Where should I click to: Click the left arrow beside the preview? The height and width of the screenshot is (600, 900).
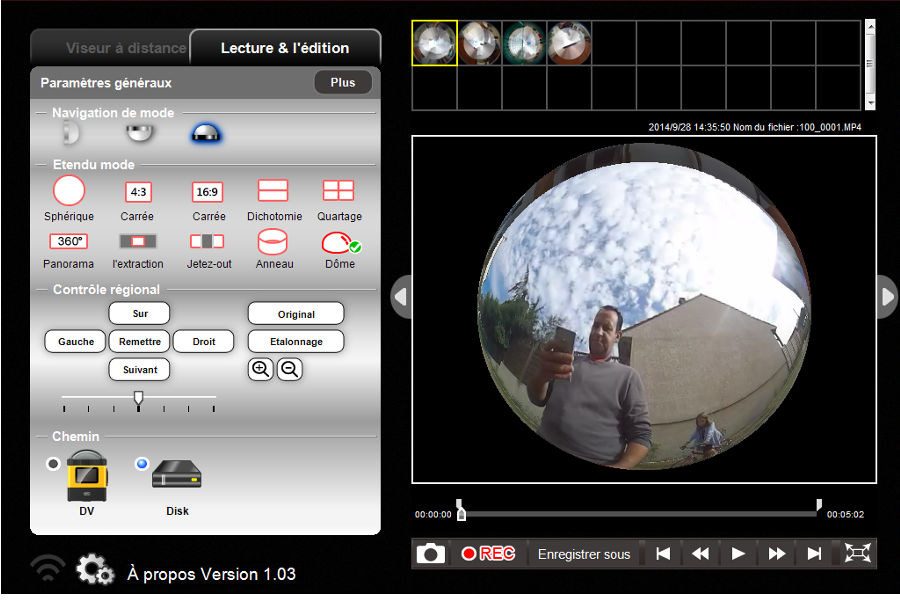click(401, 297)
